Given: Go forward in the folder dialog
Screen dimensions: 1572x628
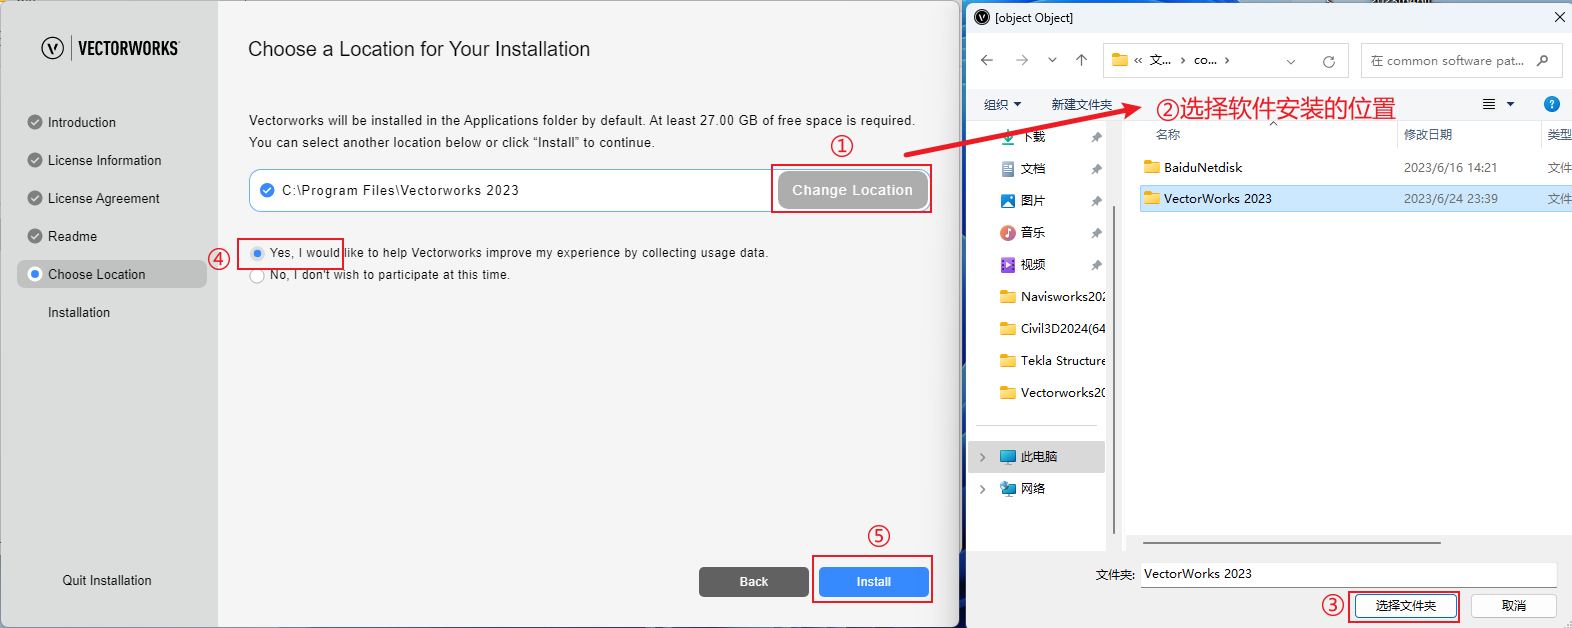Looking at the screenshot, I should click(x=1022, y=60).
